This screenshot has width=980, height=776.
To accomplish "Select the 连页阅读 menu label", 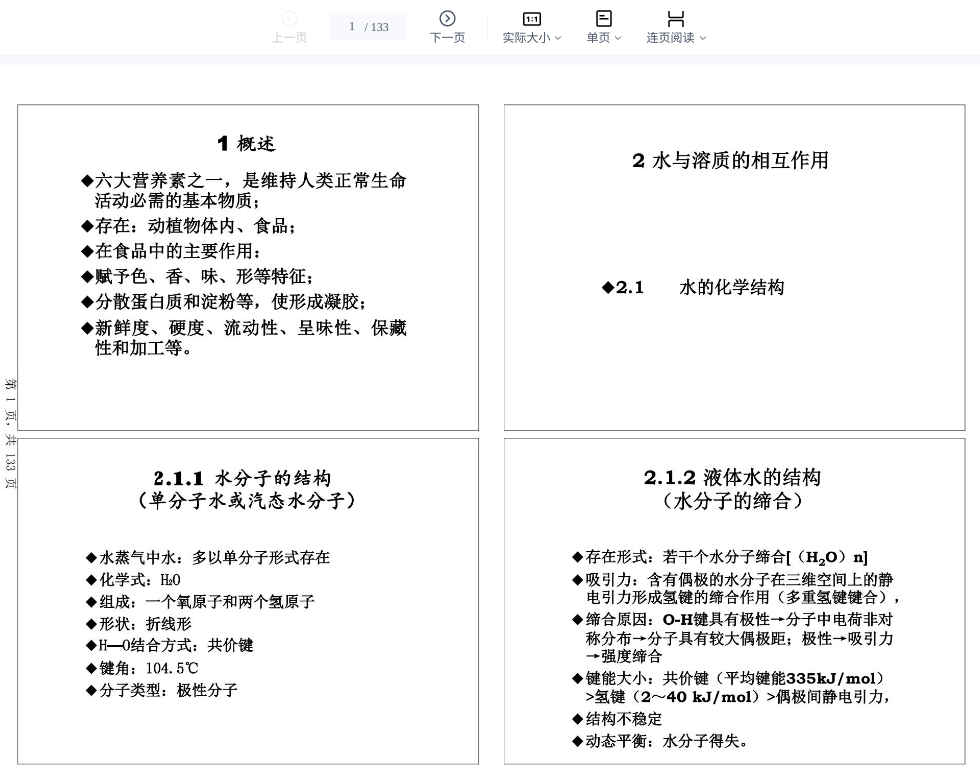I will pyautogui.click(x=670, y=38).
